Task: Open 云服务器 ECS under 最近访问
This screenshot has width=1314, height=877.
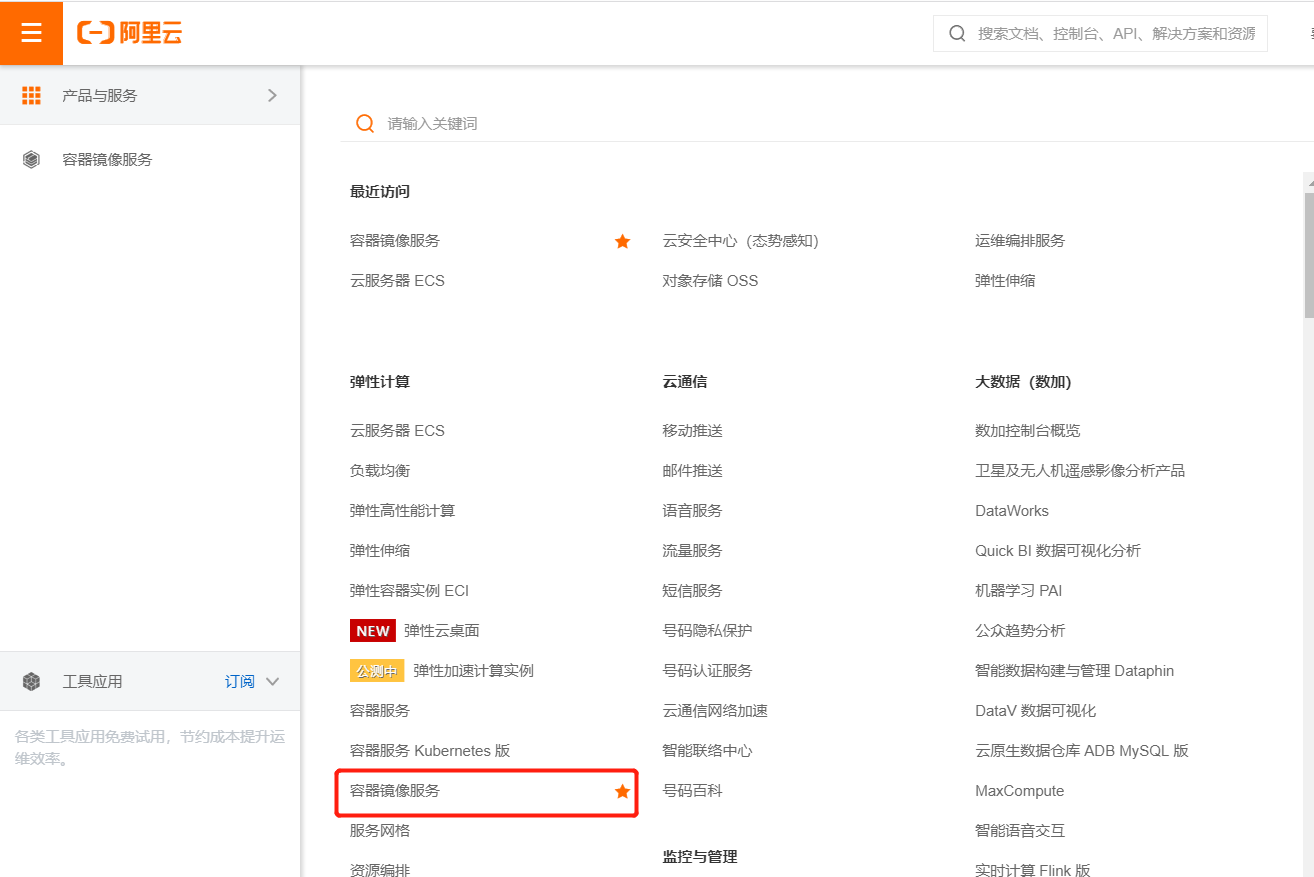Action: point(397,281)
